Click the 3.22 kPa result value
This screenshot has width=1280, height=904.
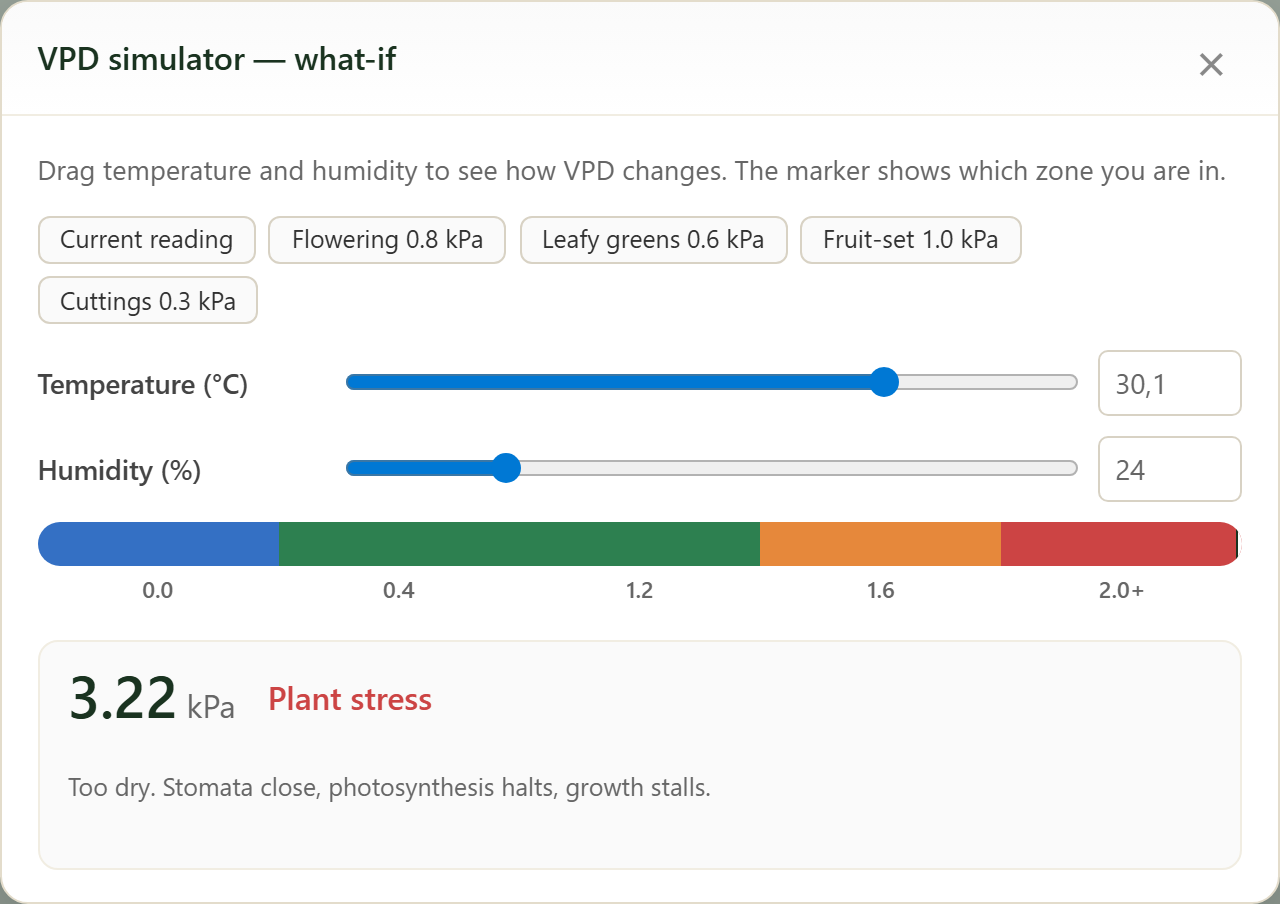pos(152,699)
